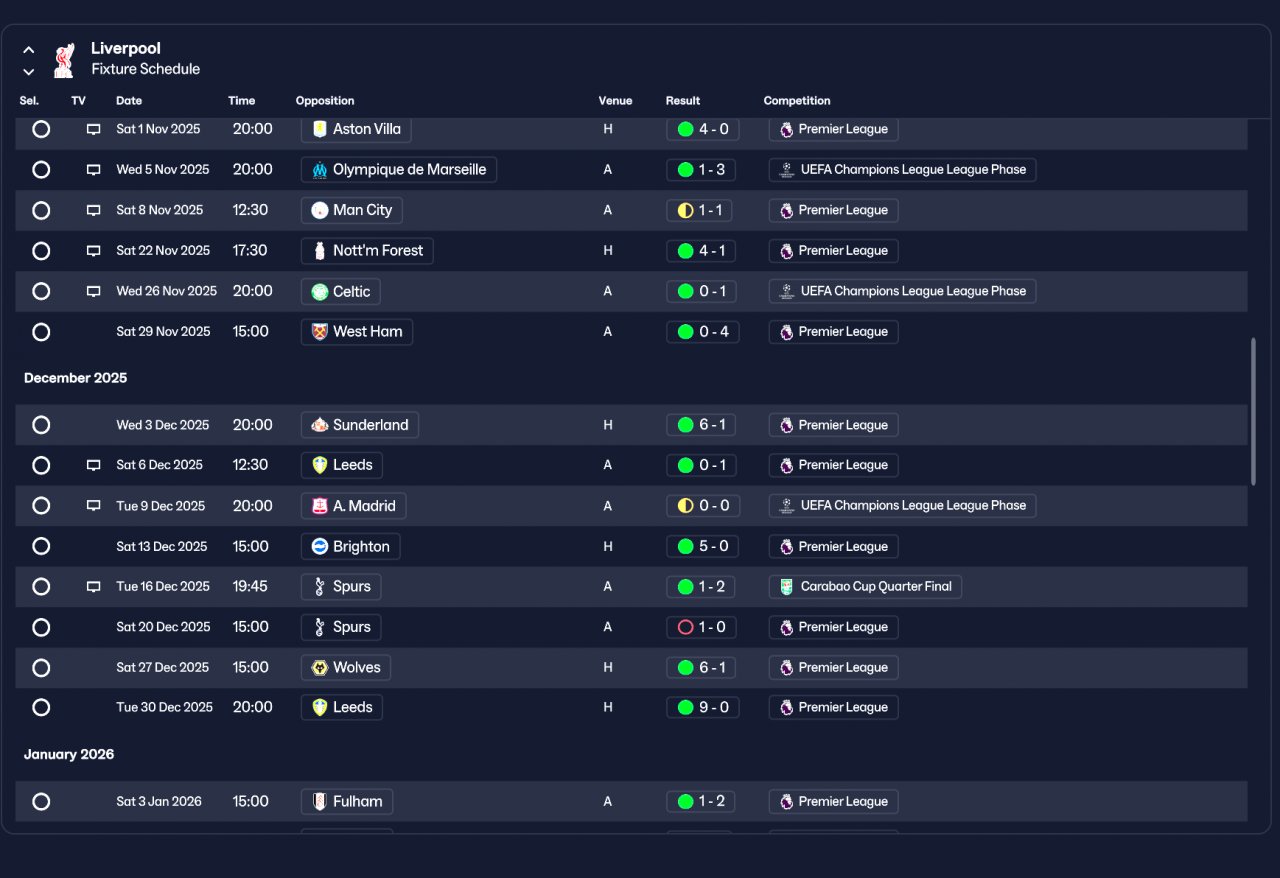This screenshot has height=878, width=1280.
Task: Open Nott'm Forest opposition button
Action: coord(367,251)
